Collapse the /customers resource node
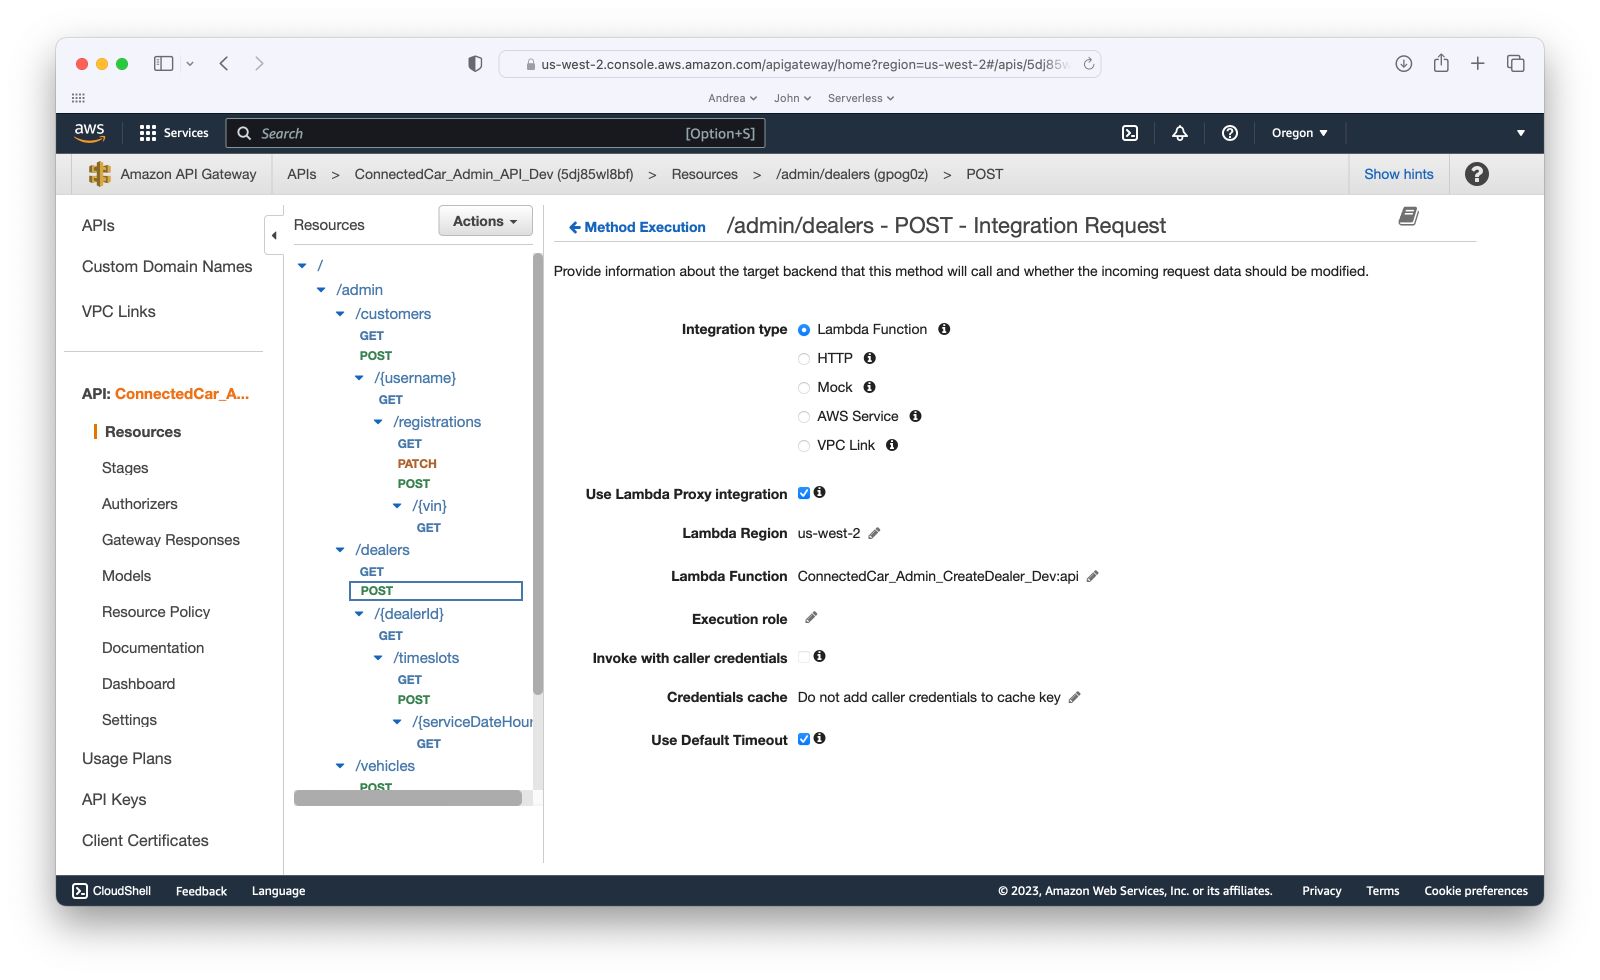Screen dimensions: 1600x980 click(x=340, y=314)
